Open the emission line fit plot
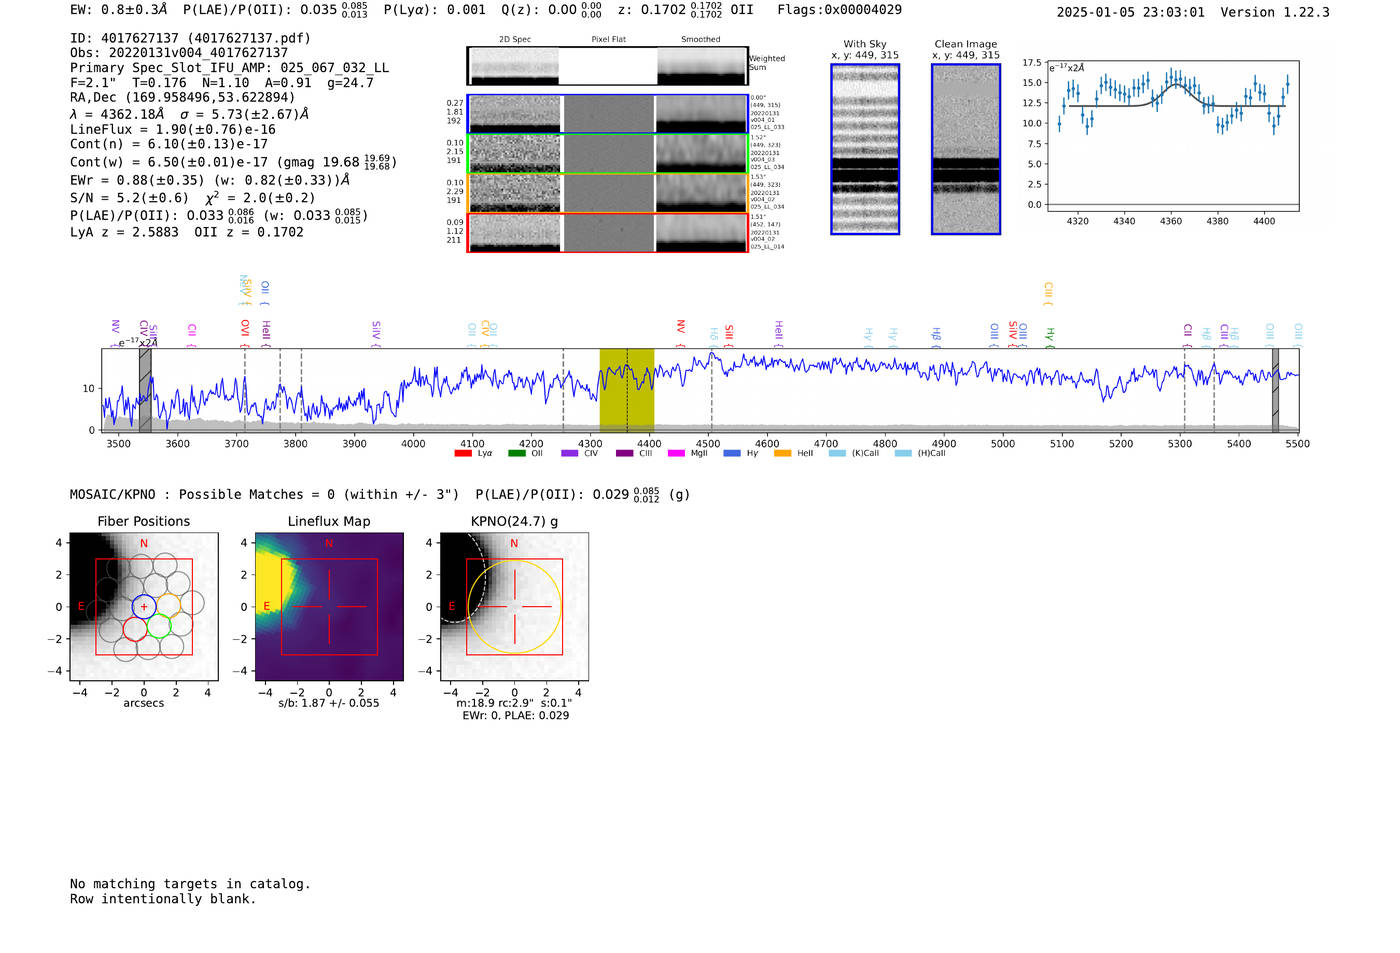The image size is (1400, 953). pyautogui.click(x=1172, y=135)
